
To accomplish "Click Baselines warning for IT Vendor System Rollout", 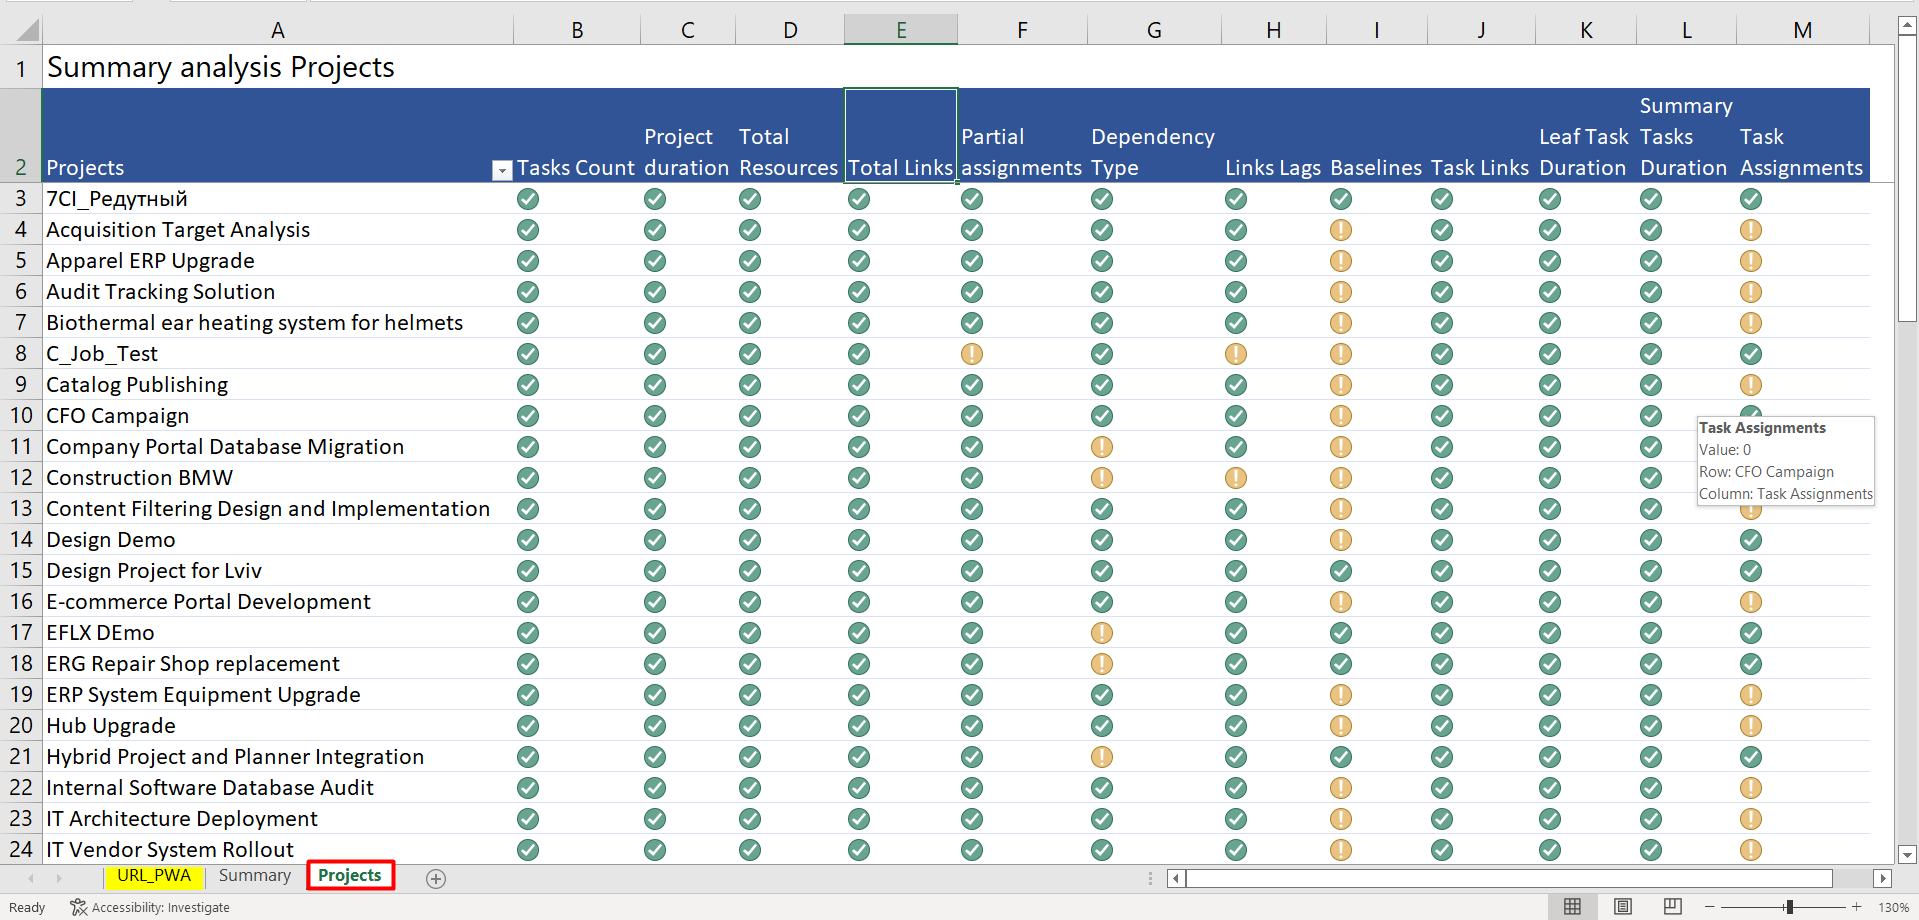I will tap(1341, 850).
